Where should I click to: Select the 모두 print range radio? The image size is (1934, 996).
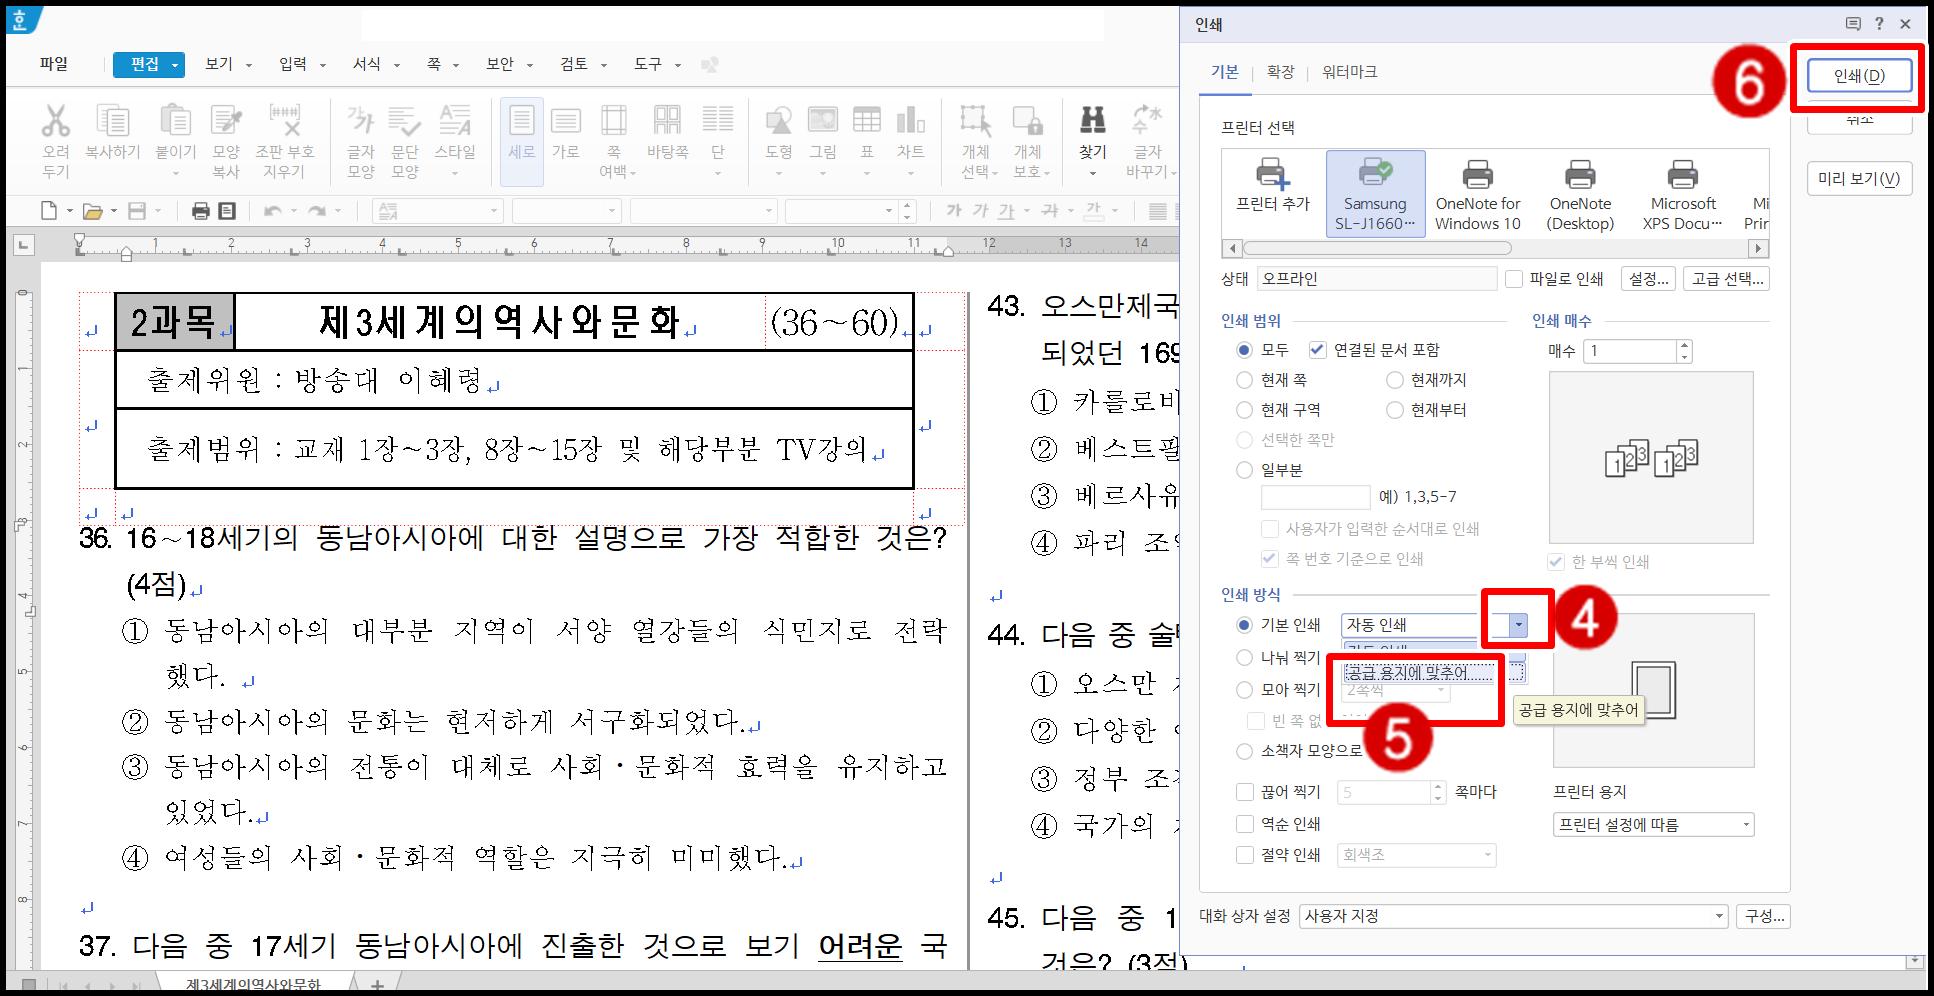(x=1244, y=350)
